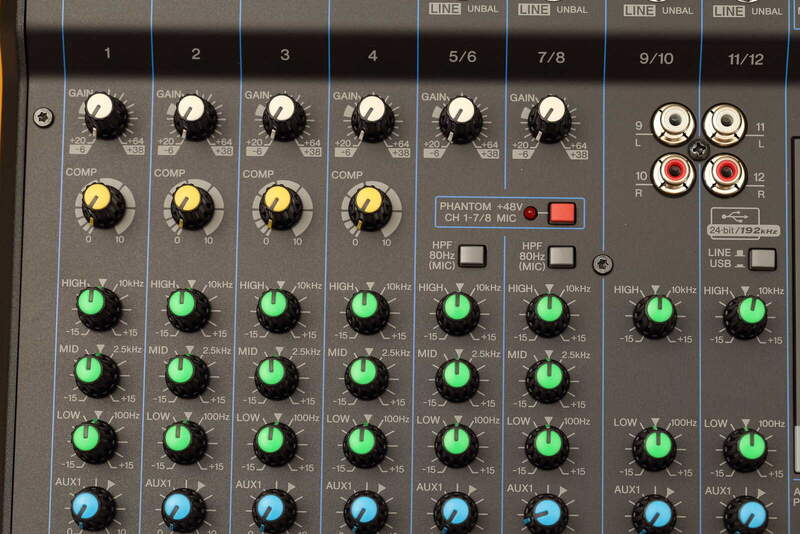Click the green MID EQ knob on channel 5/6

tap(457, 378)
